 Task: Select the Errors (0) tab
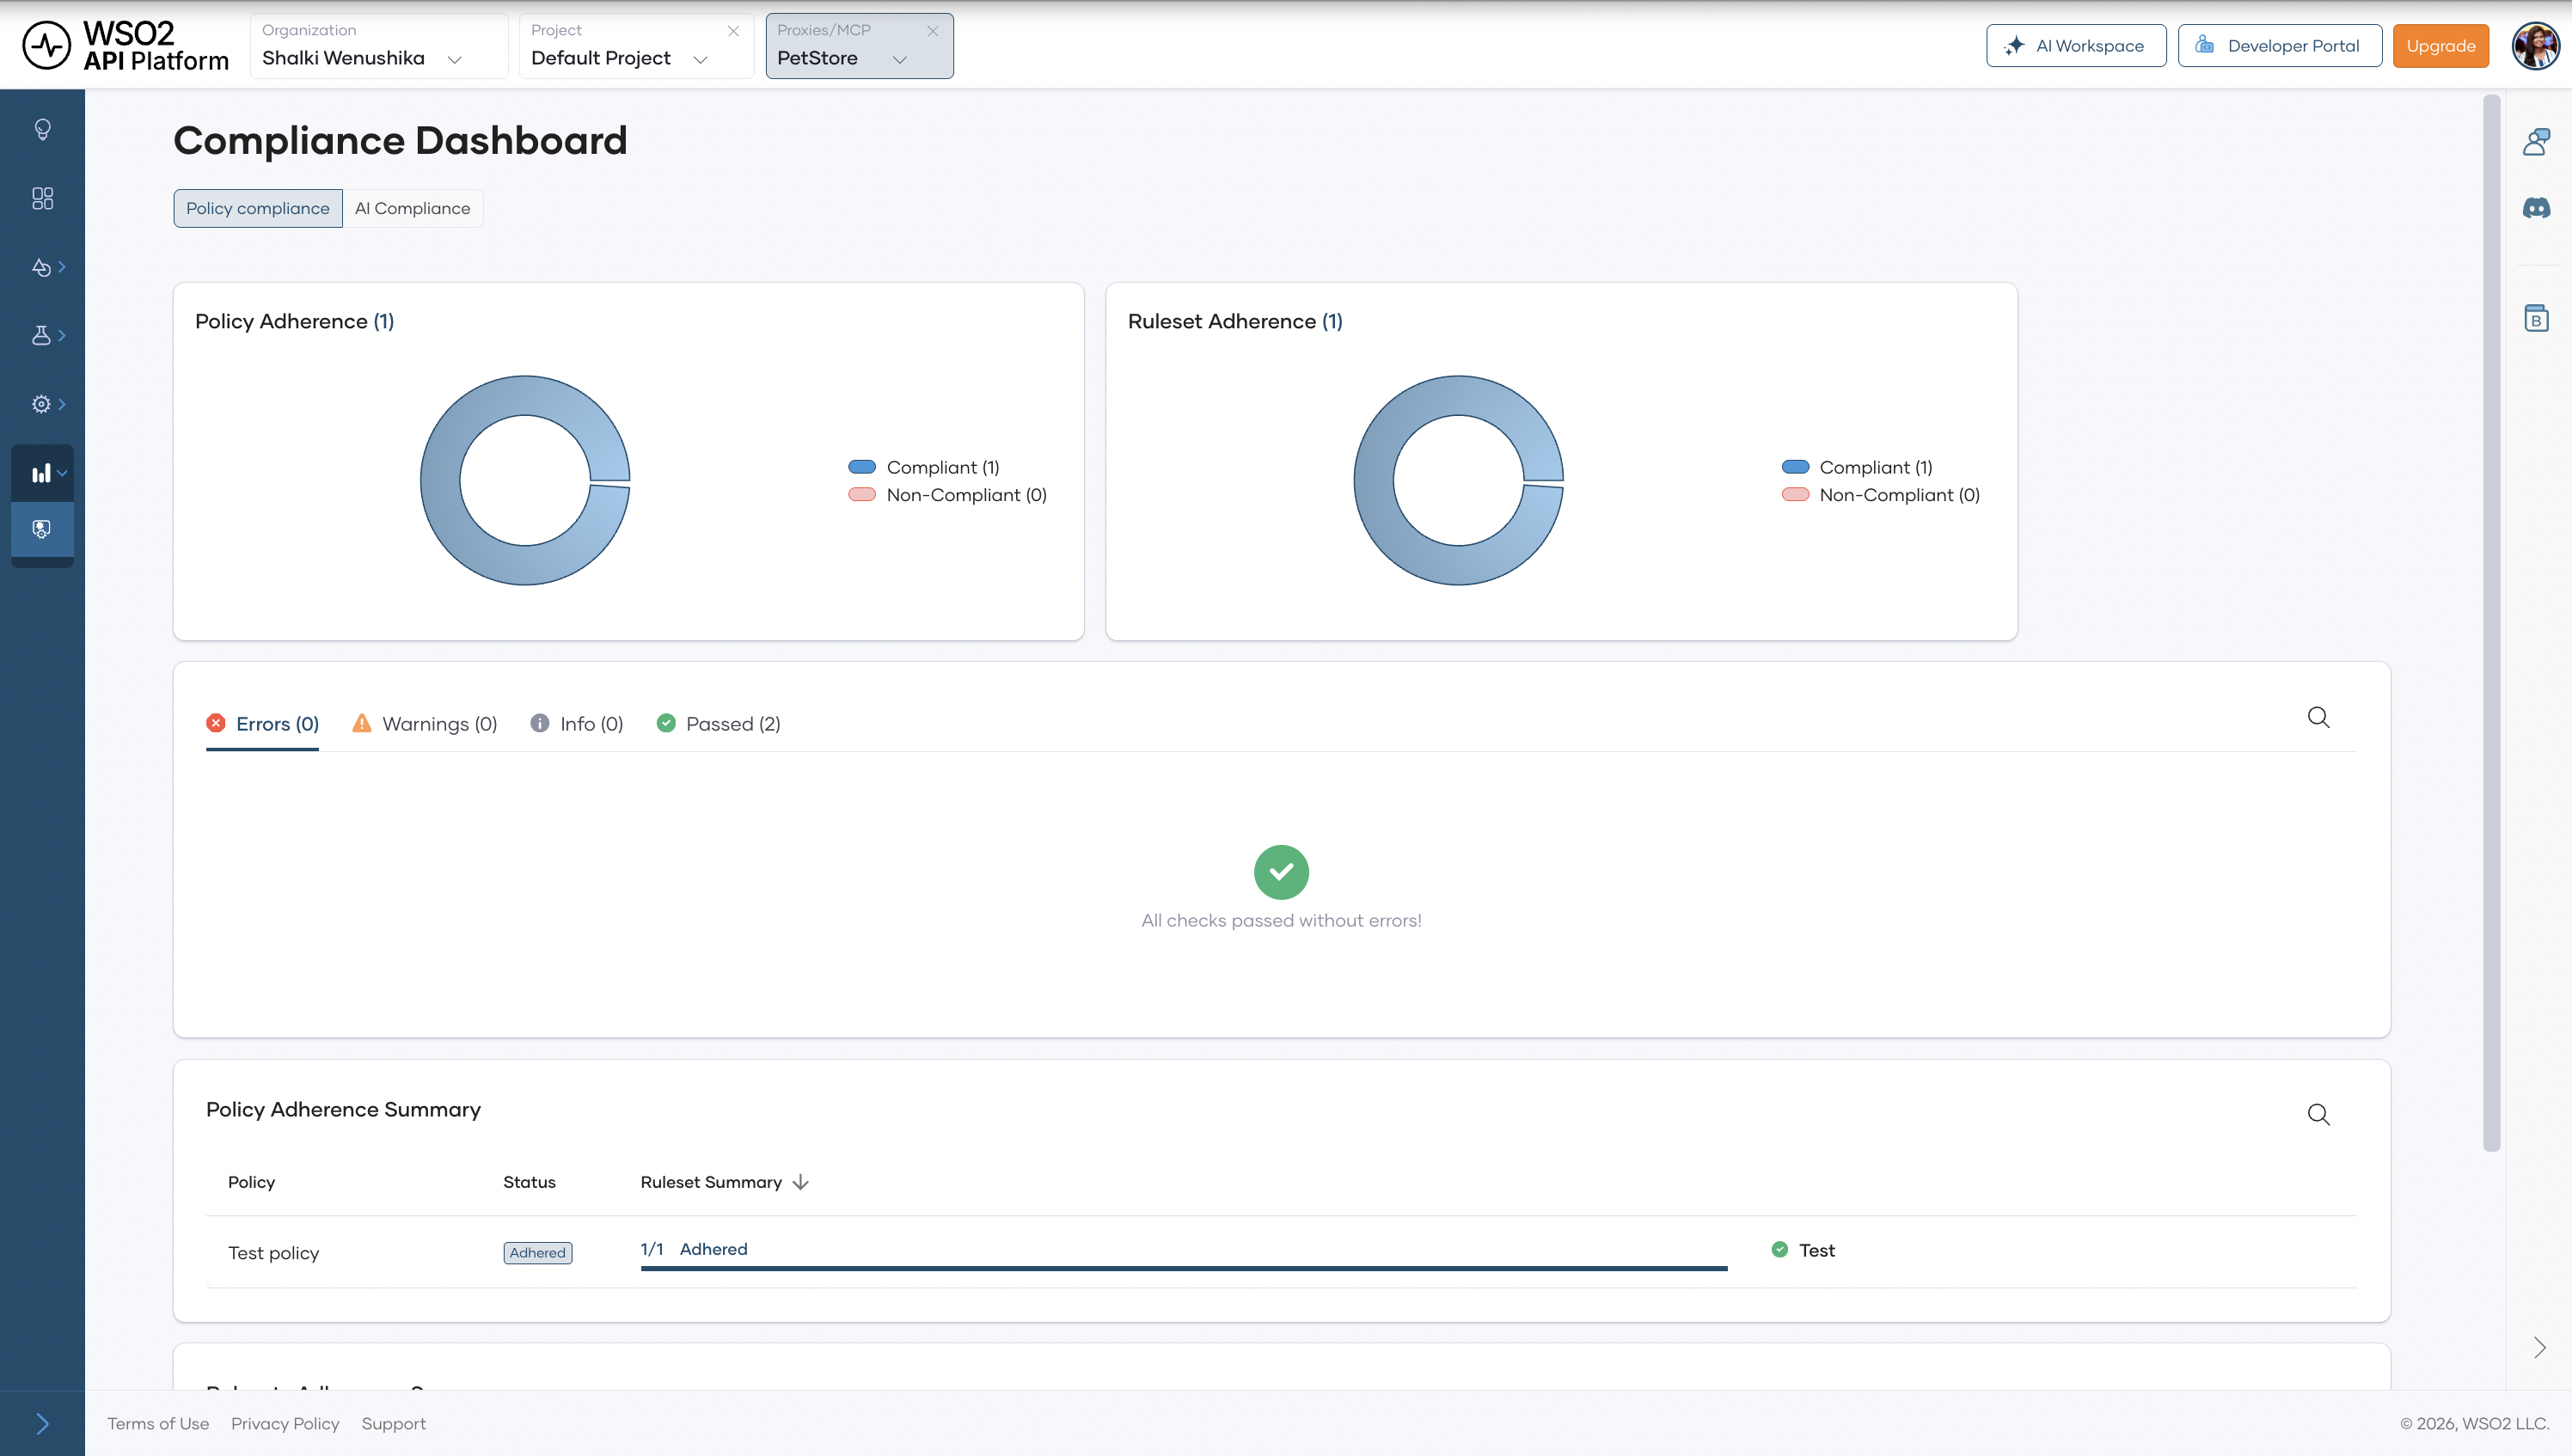262,724
